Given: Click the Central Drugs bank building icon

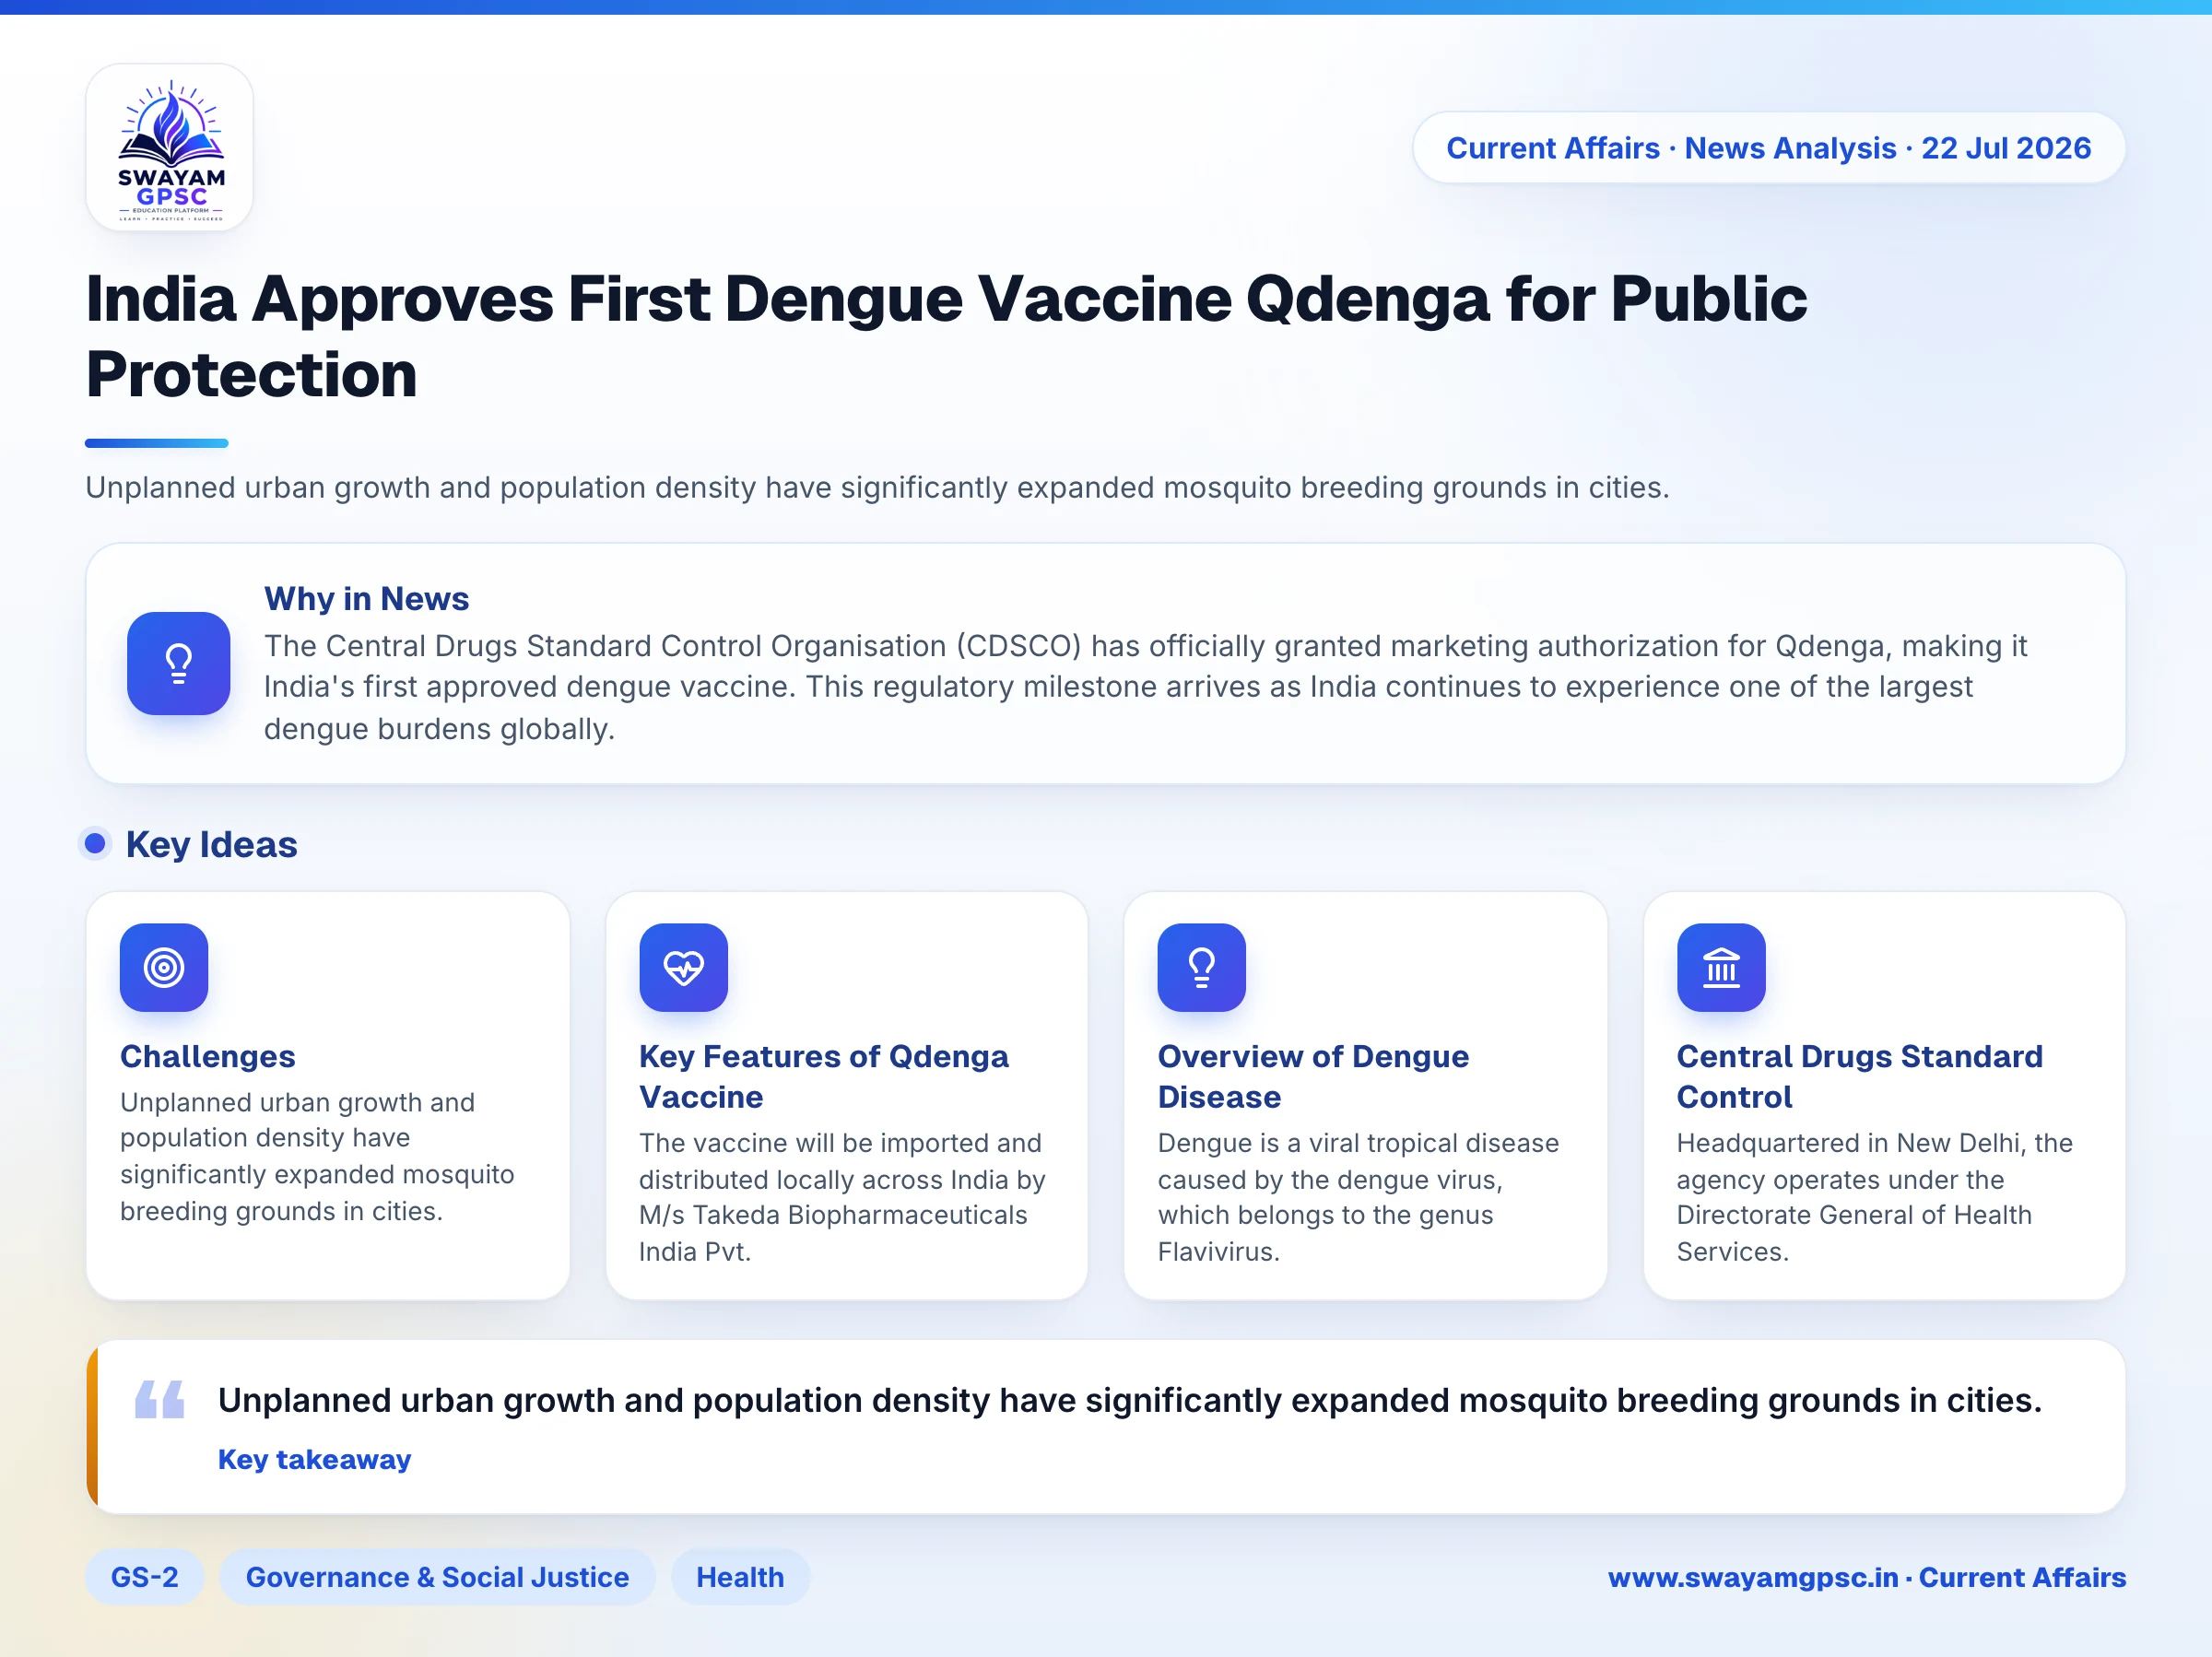Looking at the screenshot, I should [x=1721, y=967].
